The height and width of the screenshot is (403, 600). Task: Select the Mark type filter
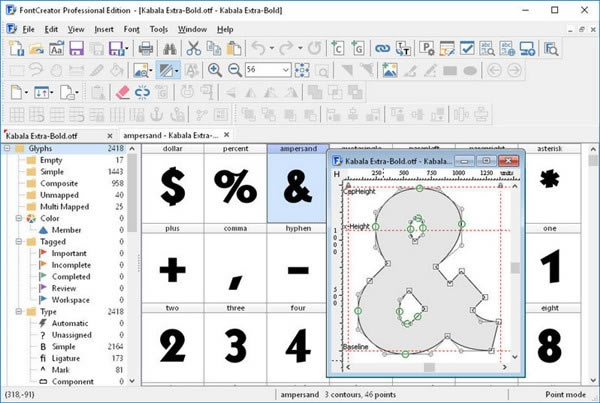[x=60, y=370]
